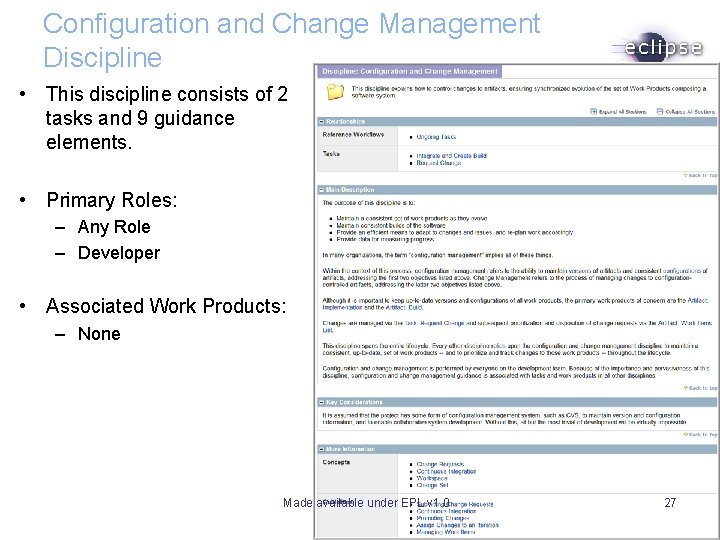Click the 'Reference Workflows' row label

353,135
